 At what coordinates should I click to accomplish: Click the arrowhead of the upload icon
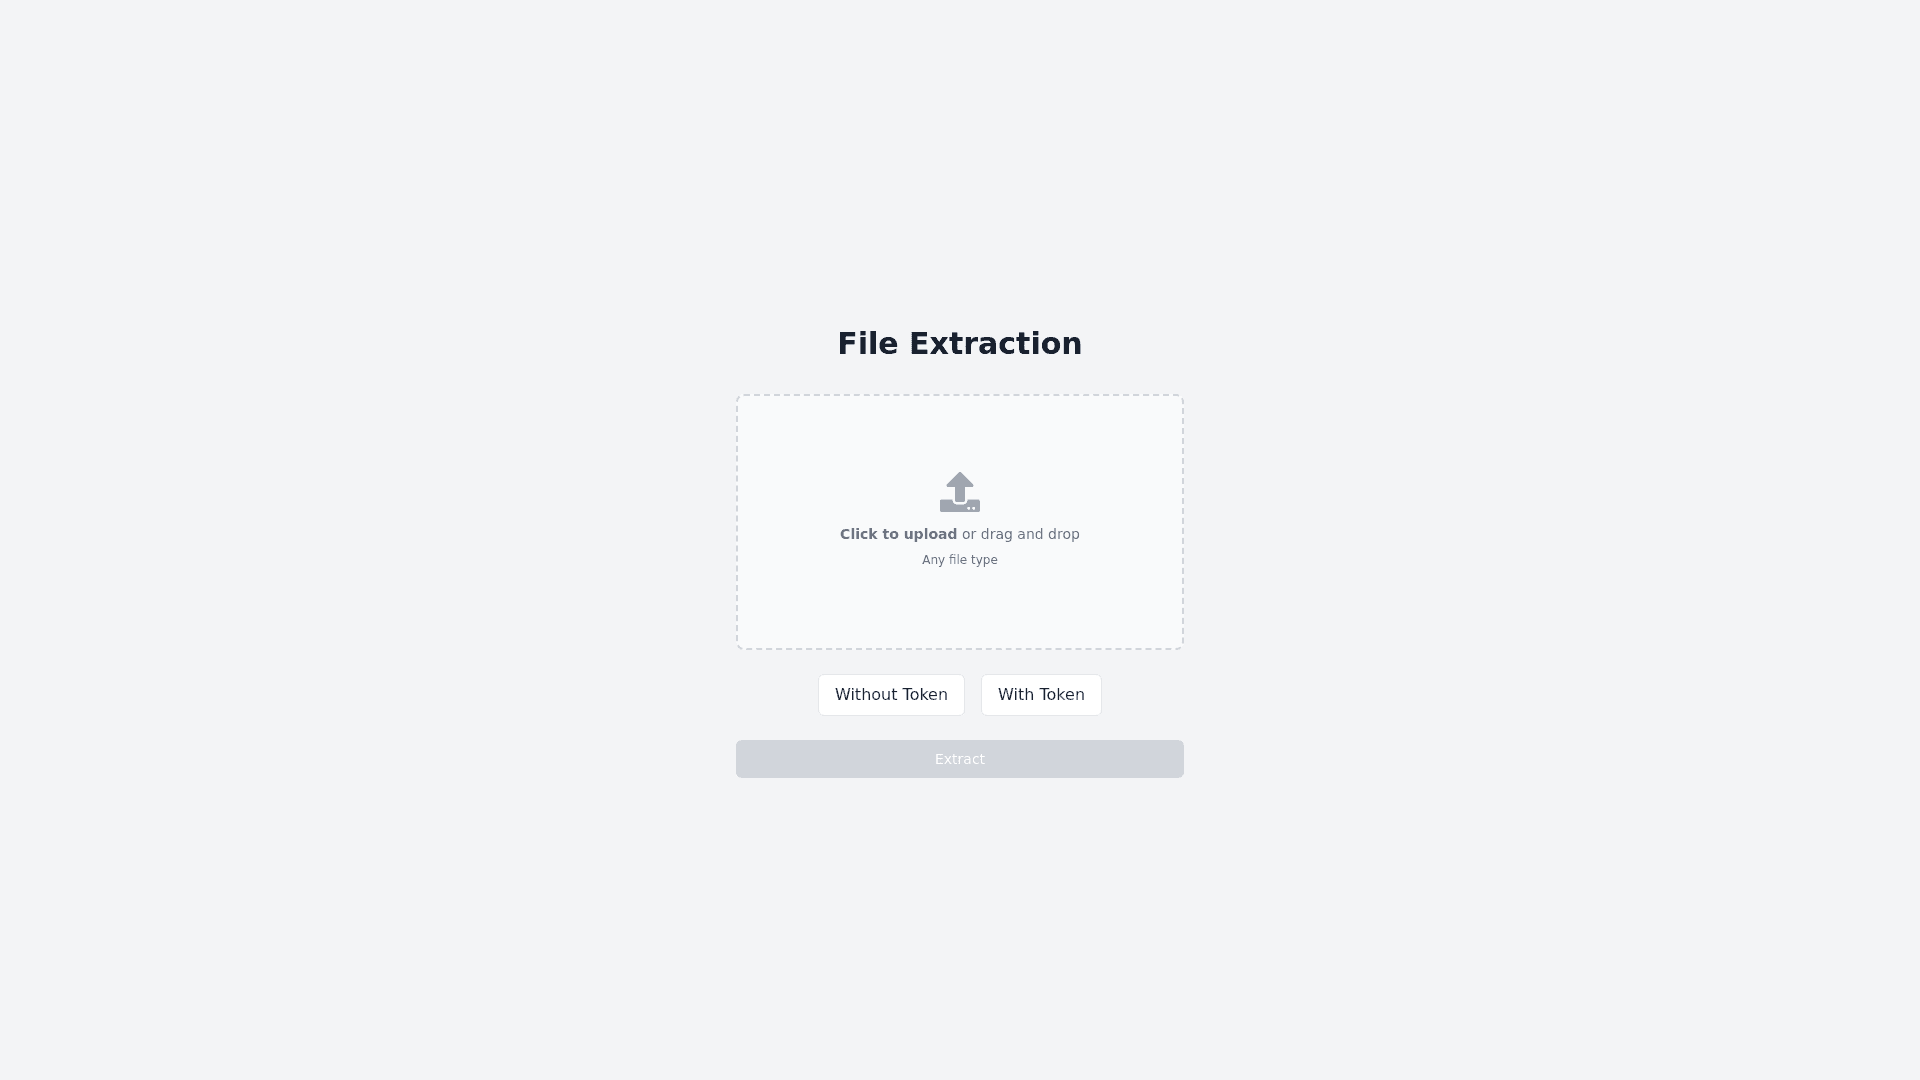coord(960,480)
